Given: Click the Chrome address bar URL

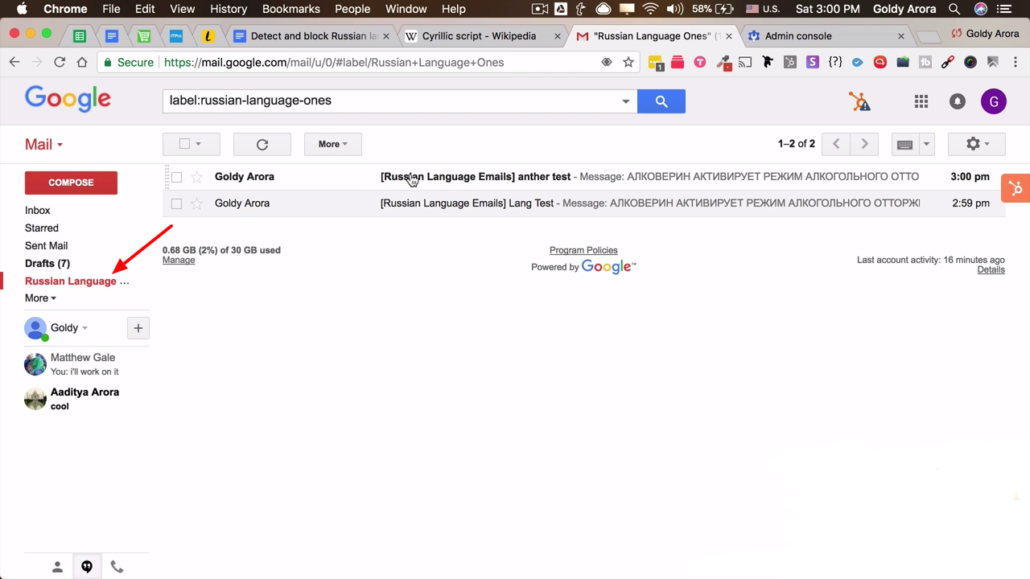Looking at the screenshot, I should tap(334, 62).
